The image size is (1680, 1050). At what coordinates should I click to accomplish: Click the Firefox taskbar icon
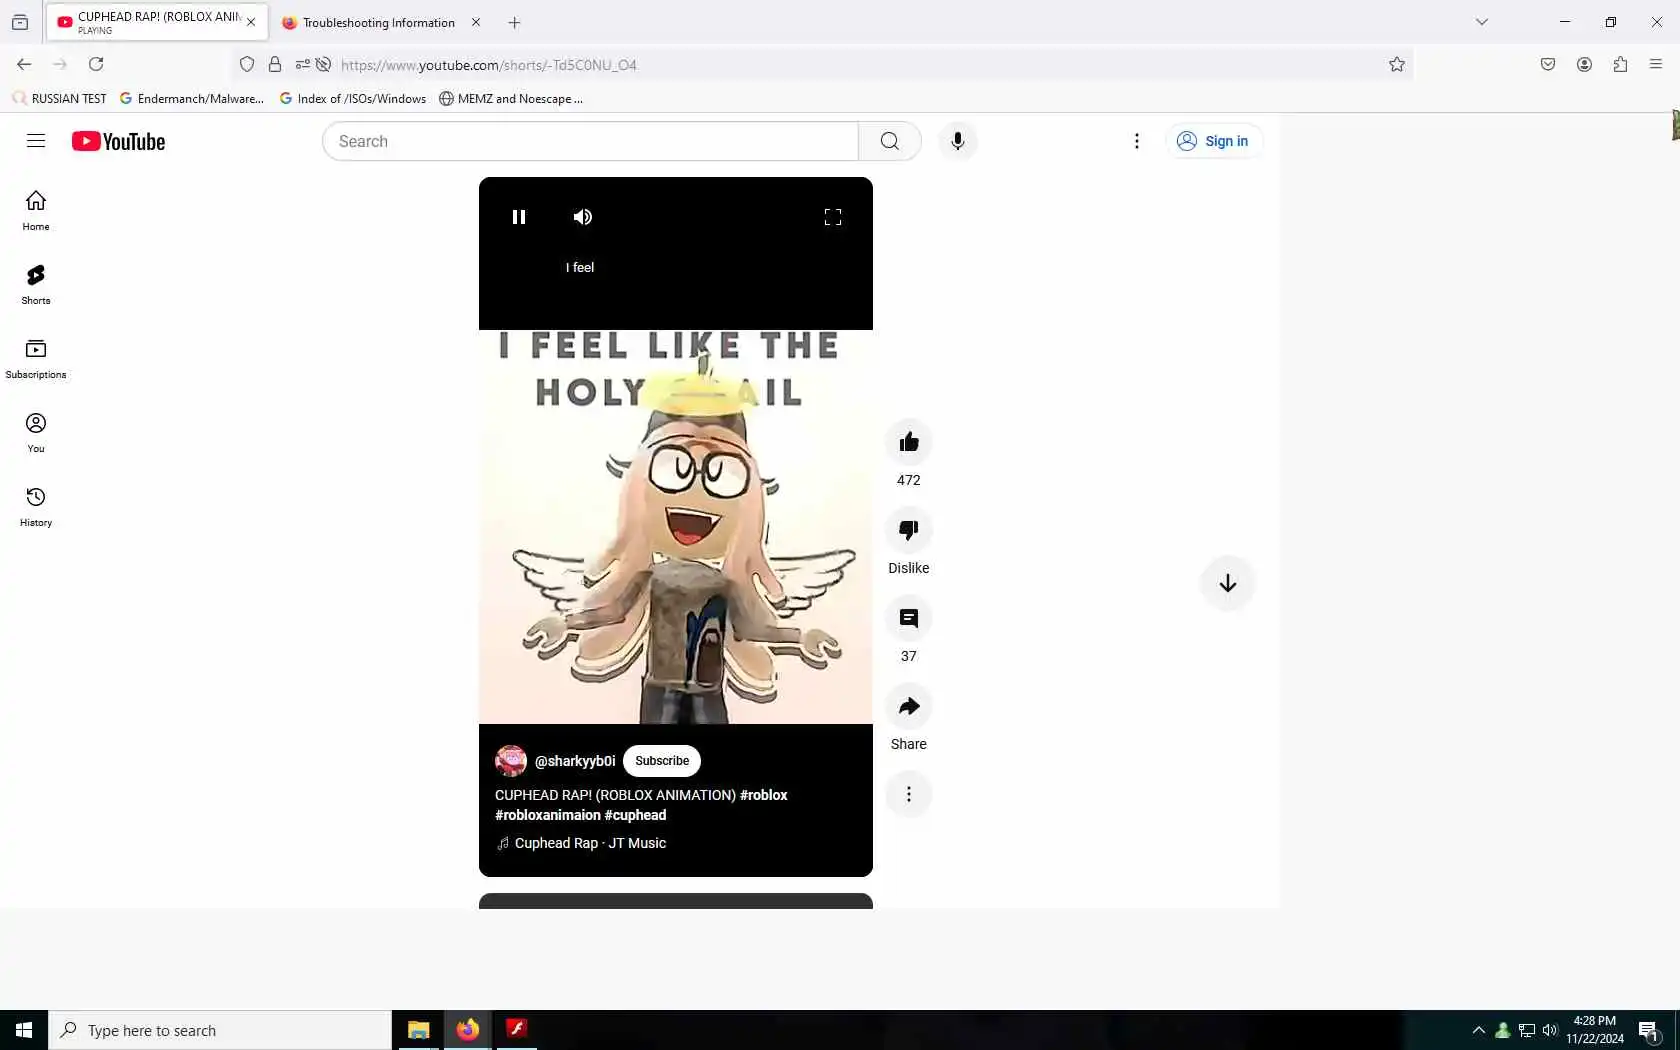pyautogui.click(x=467, y=1030)
